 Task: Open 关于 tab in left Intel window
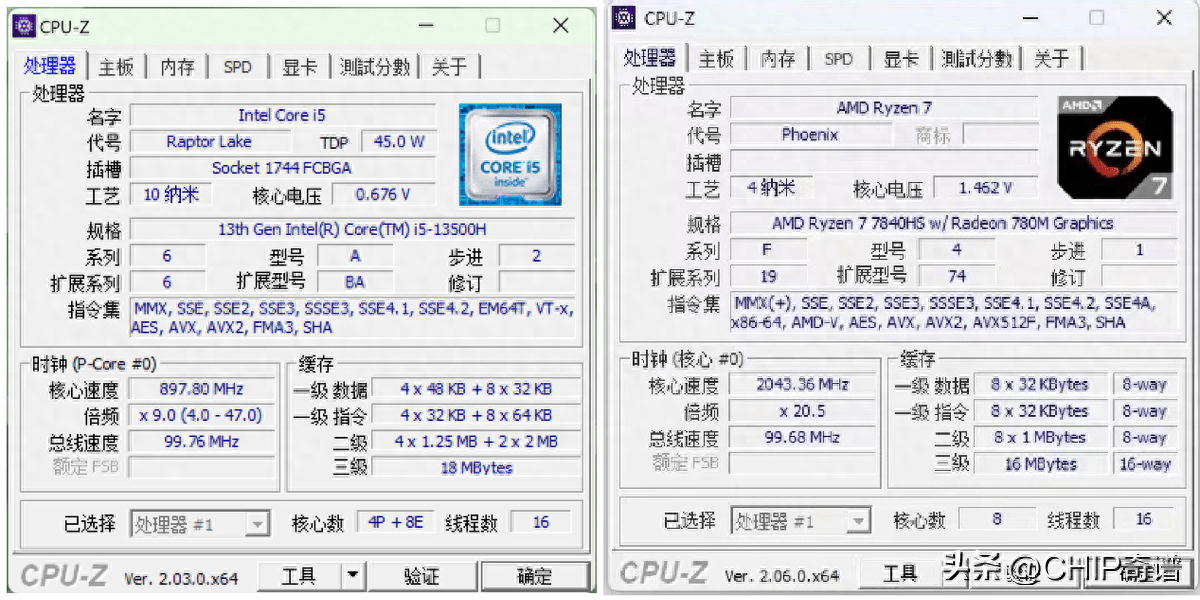449,67
